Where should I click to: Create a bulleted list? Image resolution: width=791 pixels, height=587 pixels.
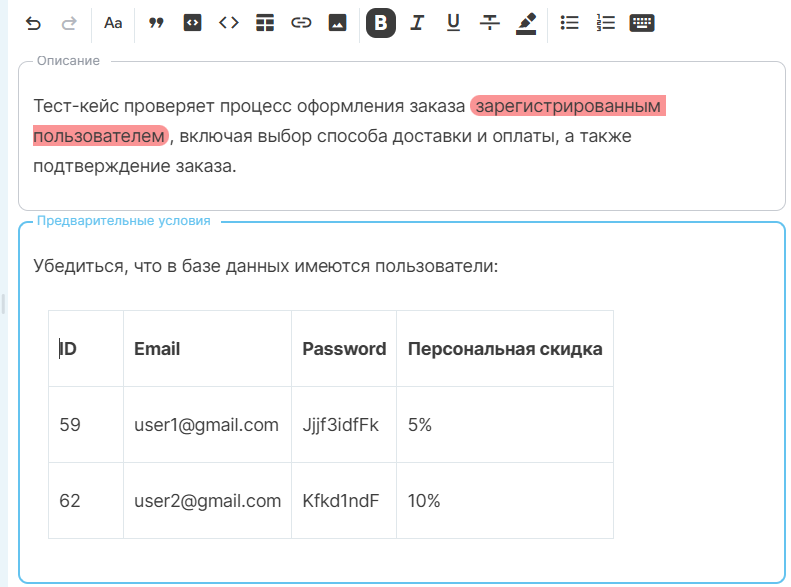point(569,23)
